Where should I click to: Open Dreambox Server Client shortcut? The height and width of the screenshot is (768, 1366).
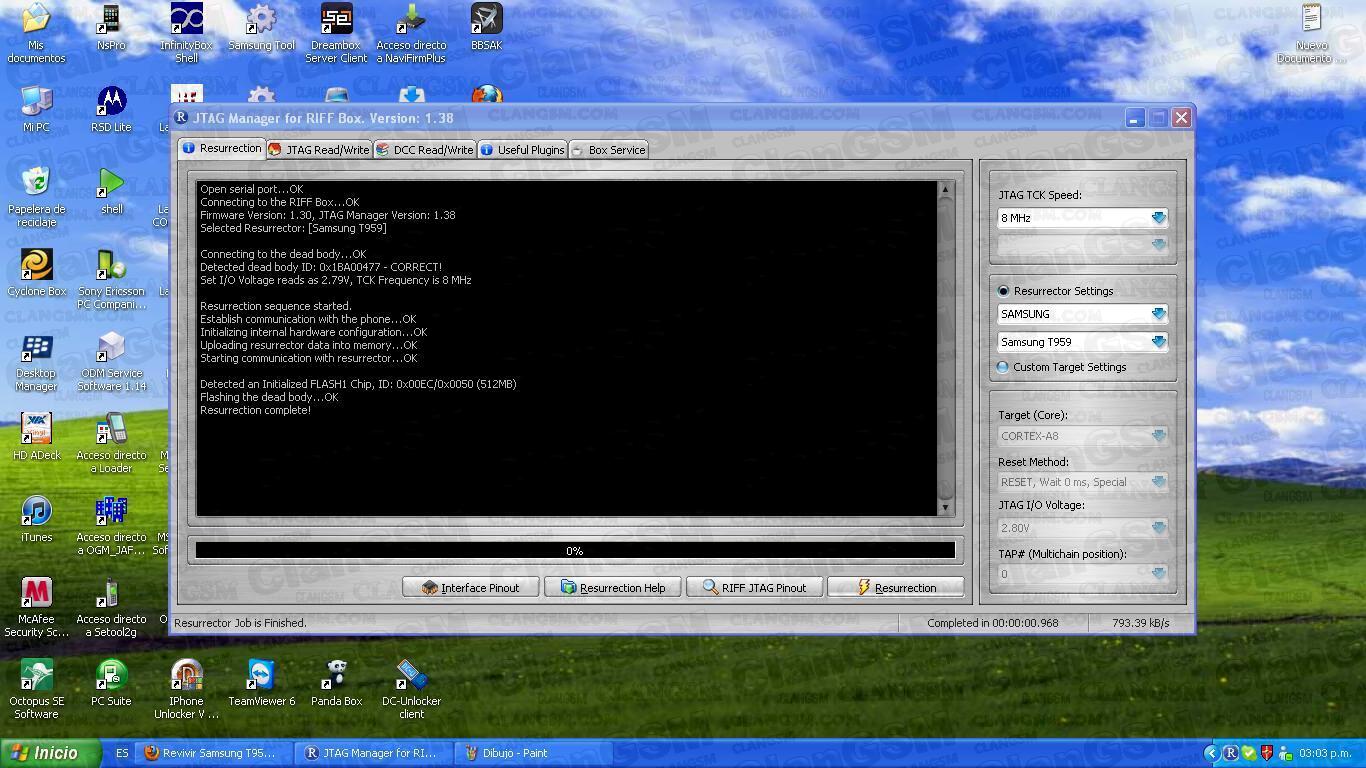pyautogui.click(x=336, y=33)
